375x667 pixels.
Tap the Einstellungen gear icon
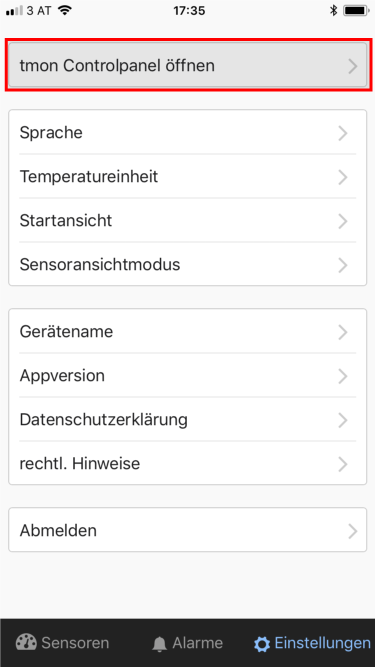262,644
